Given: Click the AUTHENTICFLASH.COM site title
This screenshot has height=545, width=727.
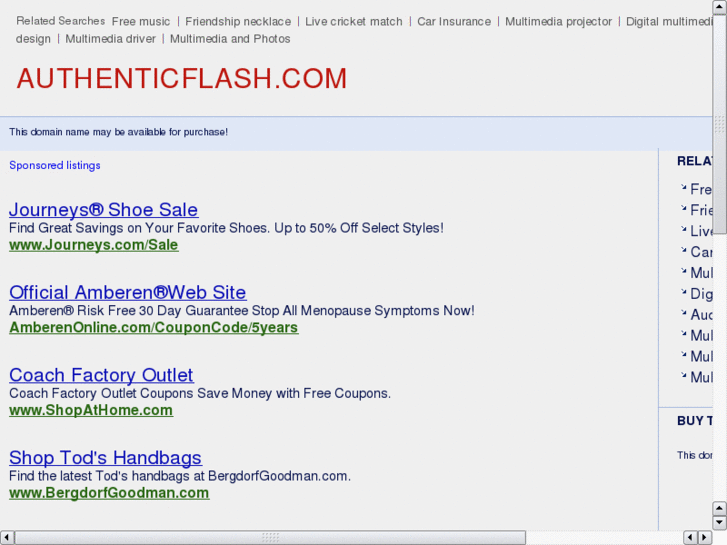Looking at the screenshot, I should click(x=182, y=78).
